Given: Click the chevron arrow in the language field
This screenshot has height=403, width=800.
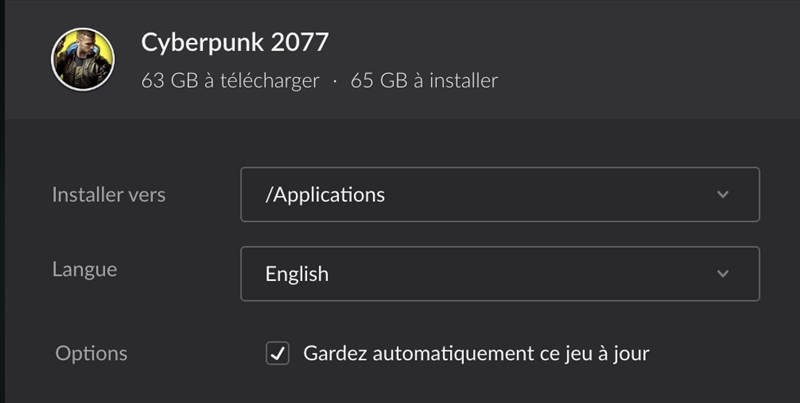Looking at the screenshot, I should click(x=723, y=273).
